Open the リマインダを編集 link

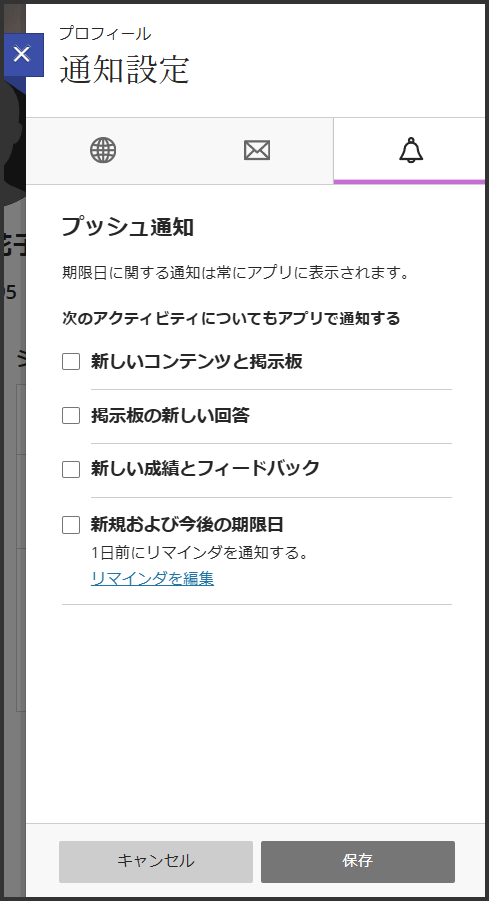(x=152, y=578)
